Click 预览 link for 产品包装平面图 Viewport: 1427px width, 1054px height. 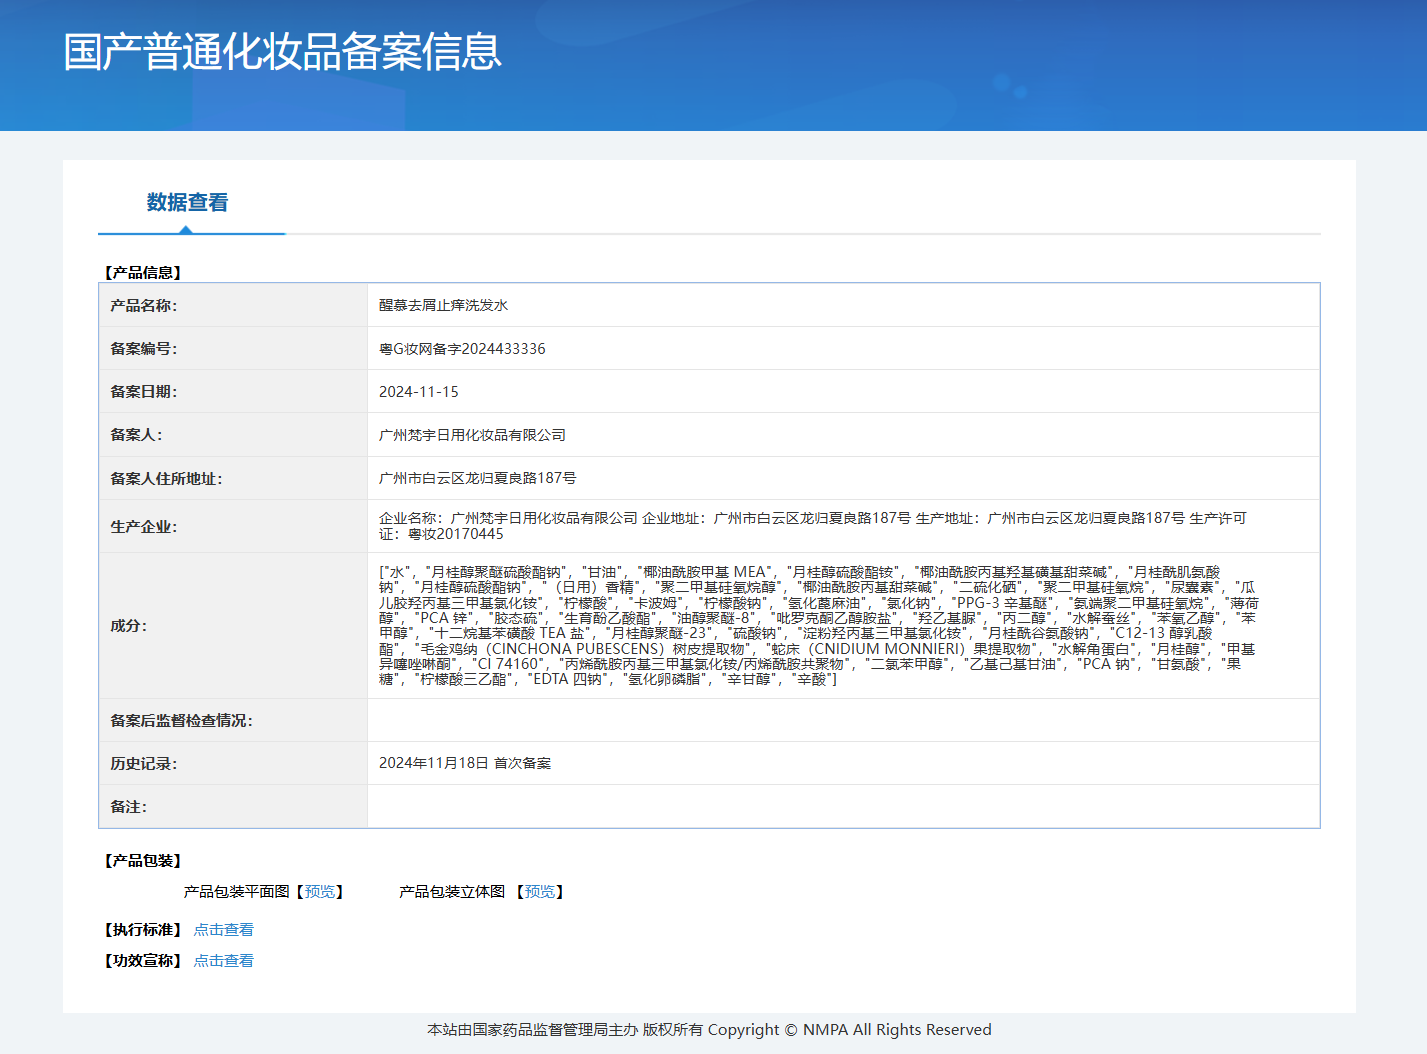point(320,892)
